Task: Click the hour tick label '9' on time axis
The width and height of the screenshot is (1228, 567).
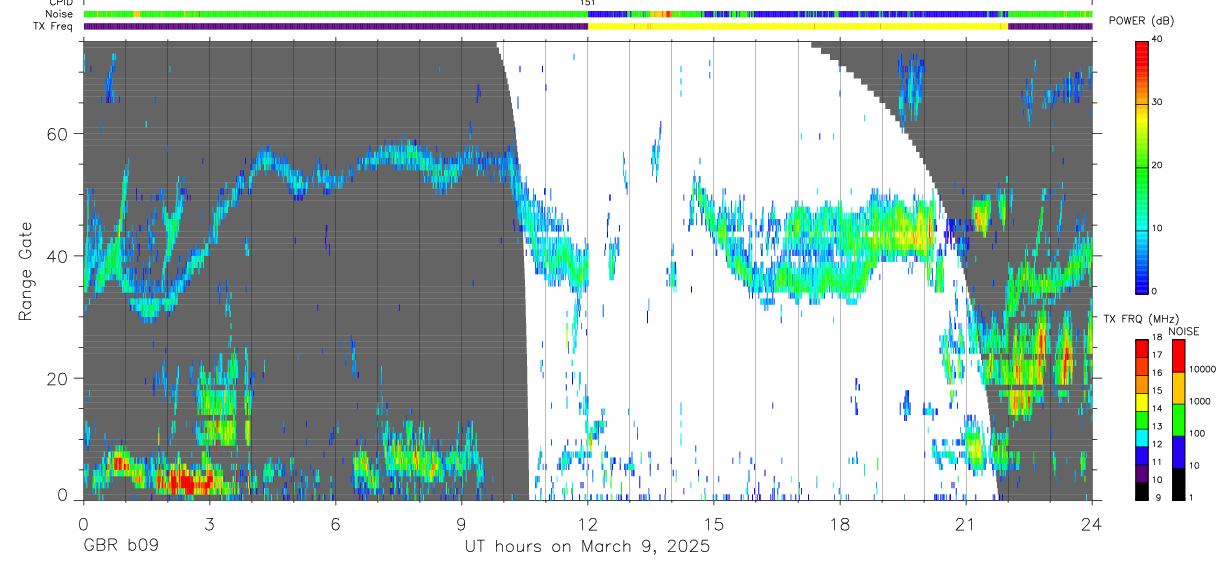Action: click(x=461, y=525)
